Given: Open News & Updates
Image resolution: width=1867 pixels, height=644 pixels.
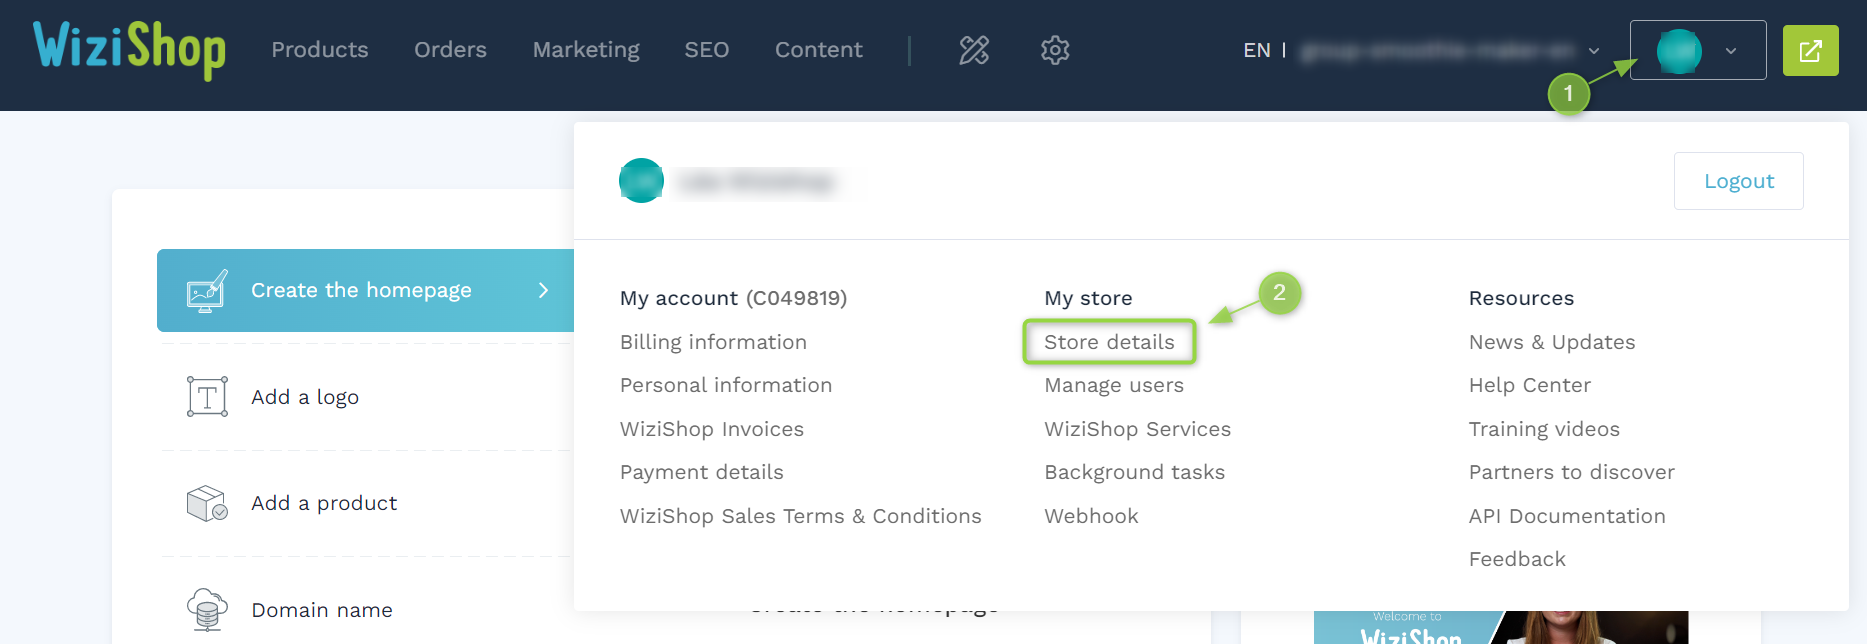Looking at the screenshot, I should tap(1552, 342).
